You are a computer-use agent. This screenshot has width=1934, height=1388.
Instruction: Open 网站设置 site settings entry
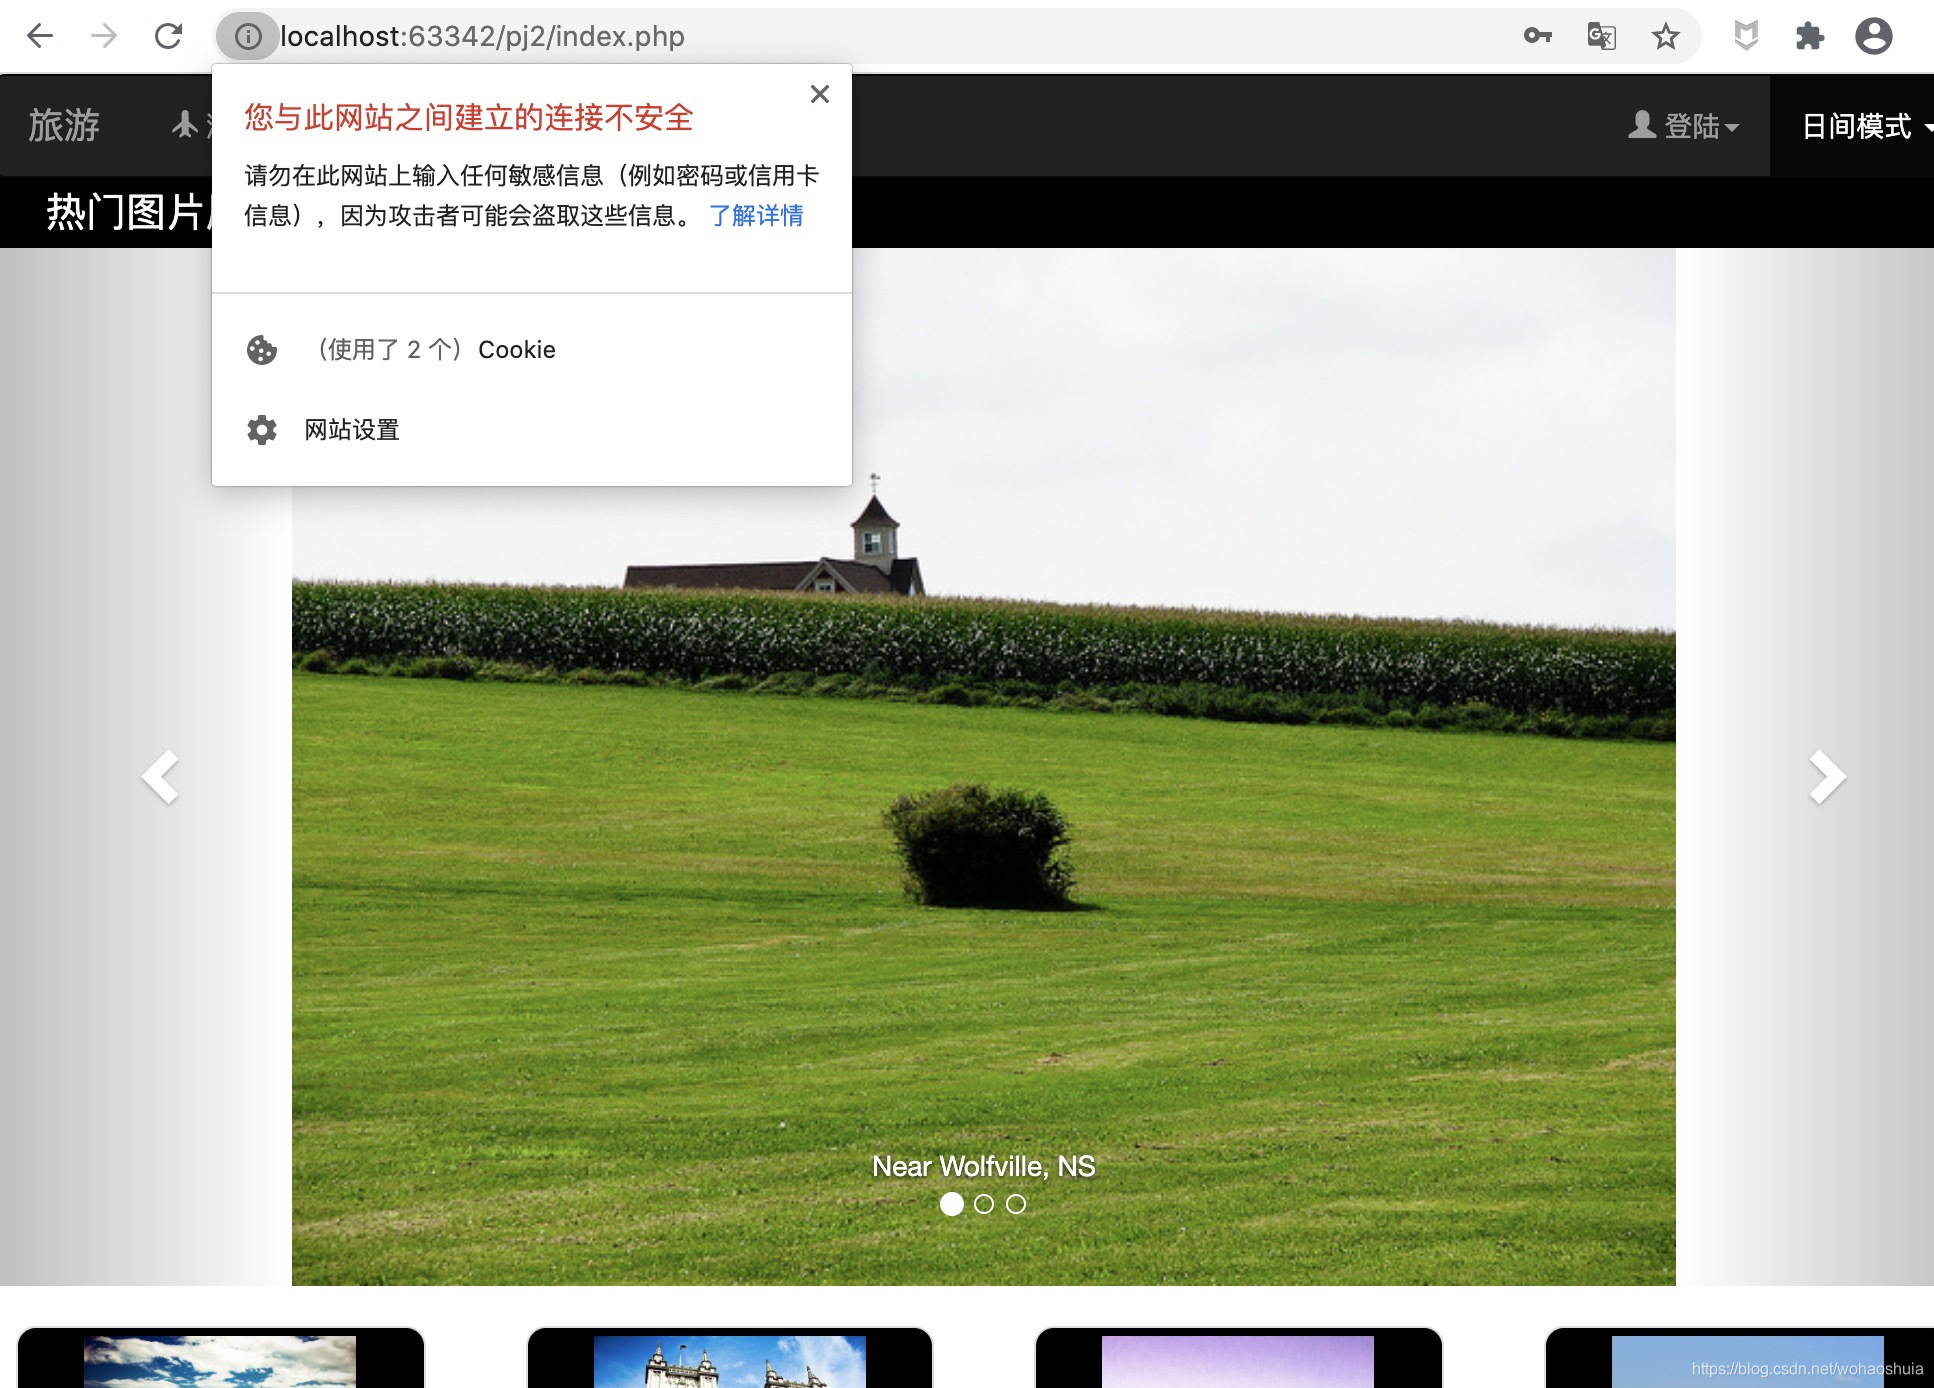click(351, 430)
